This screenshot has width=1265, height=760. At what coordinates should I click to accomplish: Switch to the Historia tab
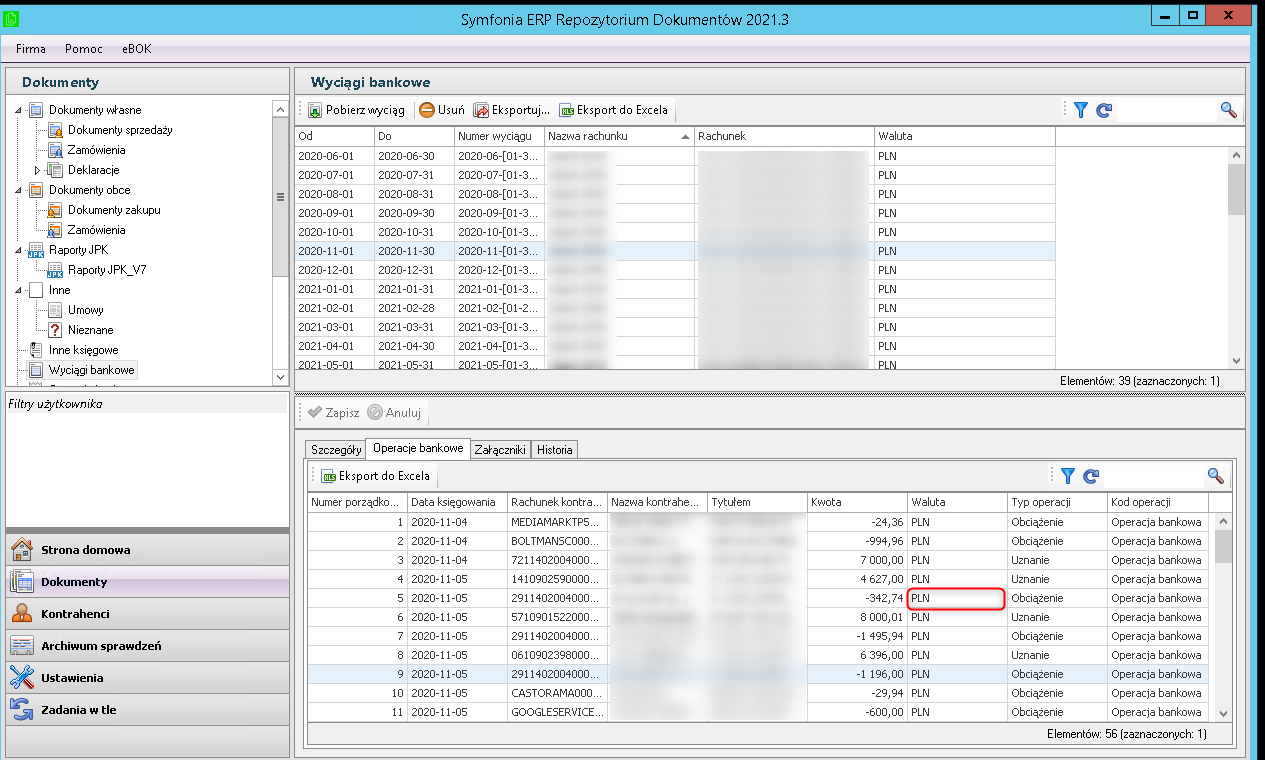click(x=554, y=450)
